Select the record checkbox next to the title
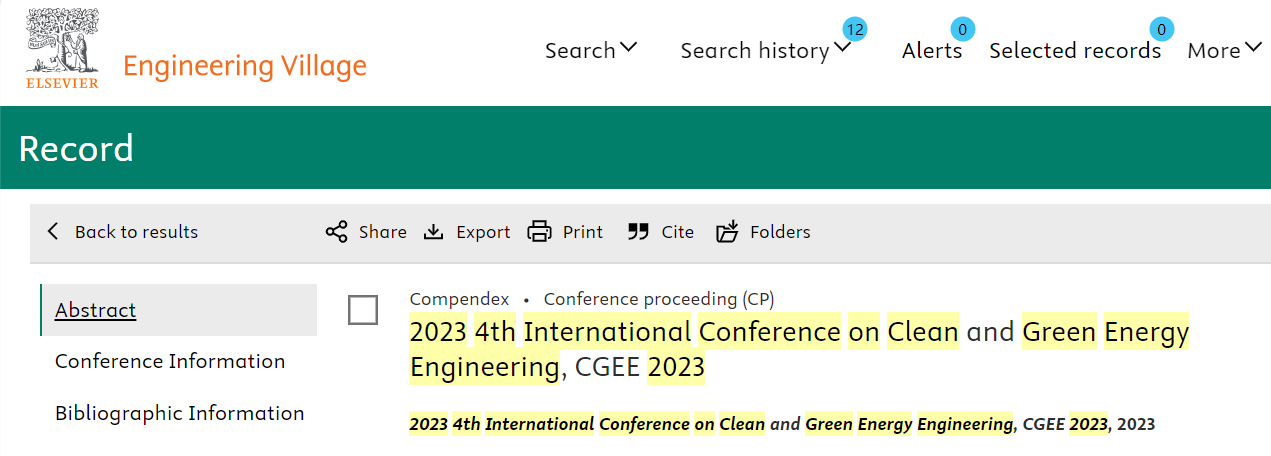Screen dimensions: 1271x456 click(x=363, y=310)
